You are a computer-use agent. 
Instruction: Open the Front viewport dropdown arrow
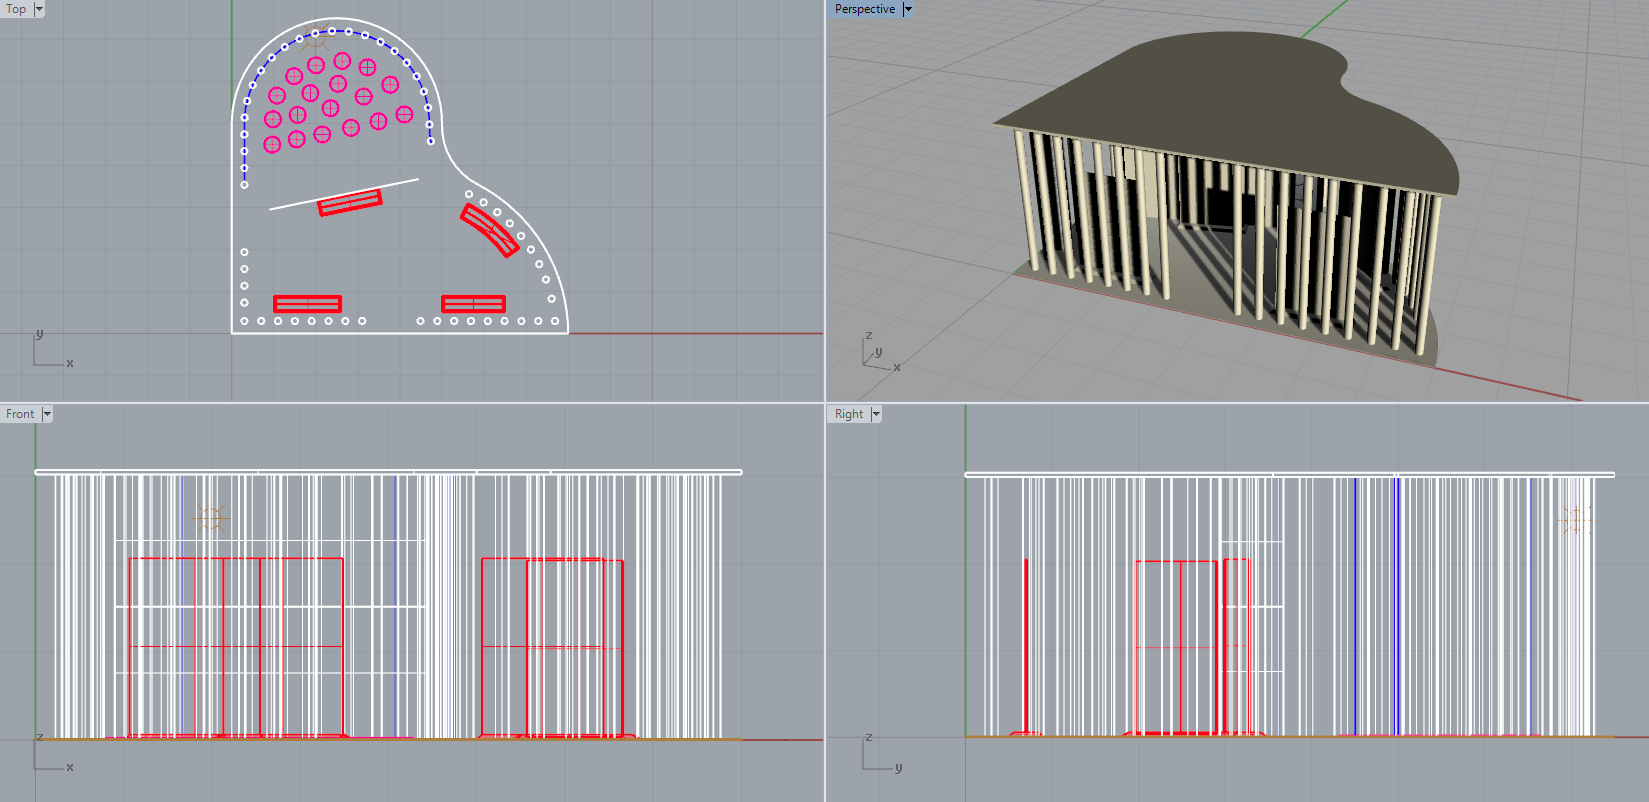point(47,414)
